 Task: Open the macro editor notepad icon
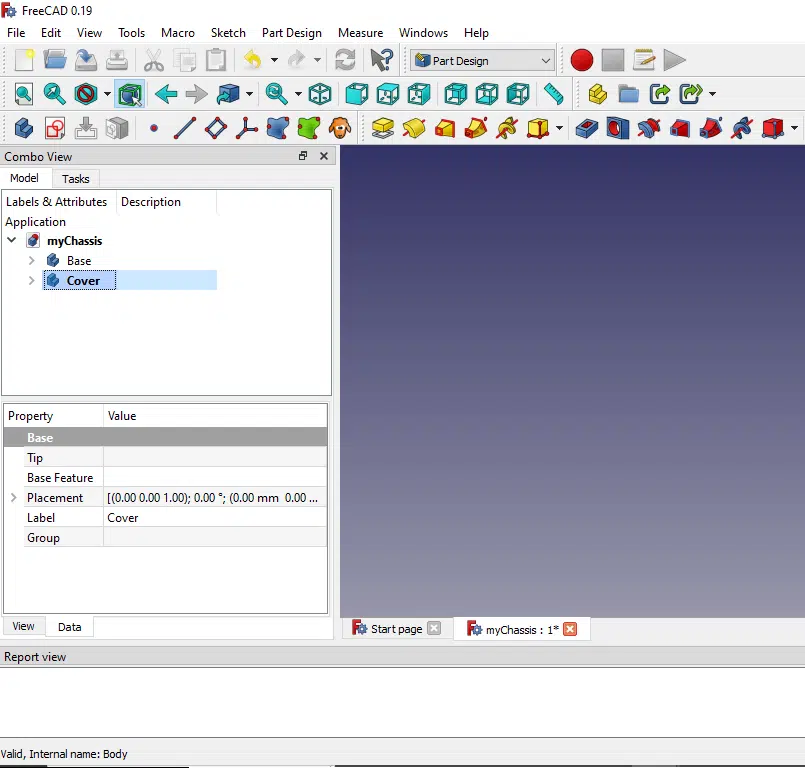[x=644, y=60]
